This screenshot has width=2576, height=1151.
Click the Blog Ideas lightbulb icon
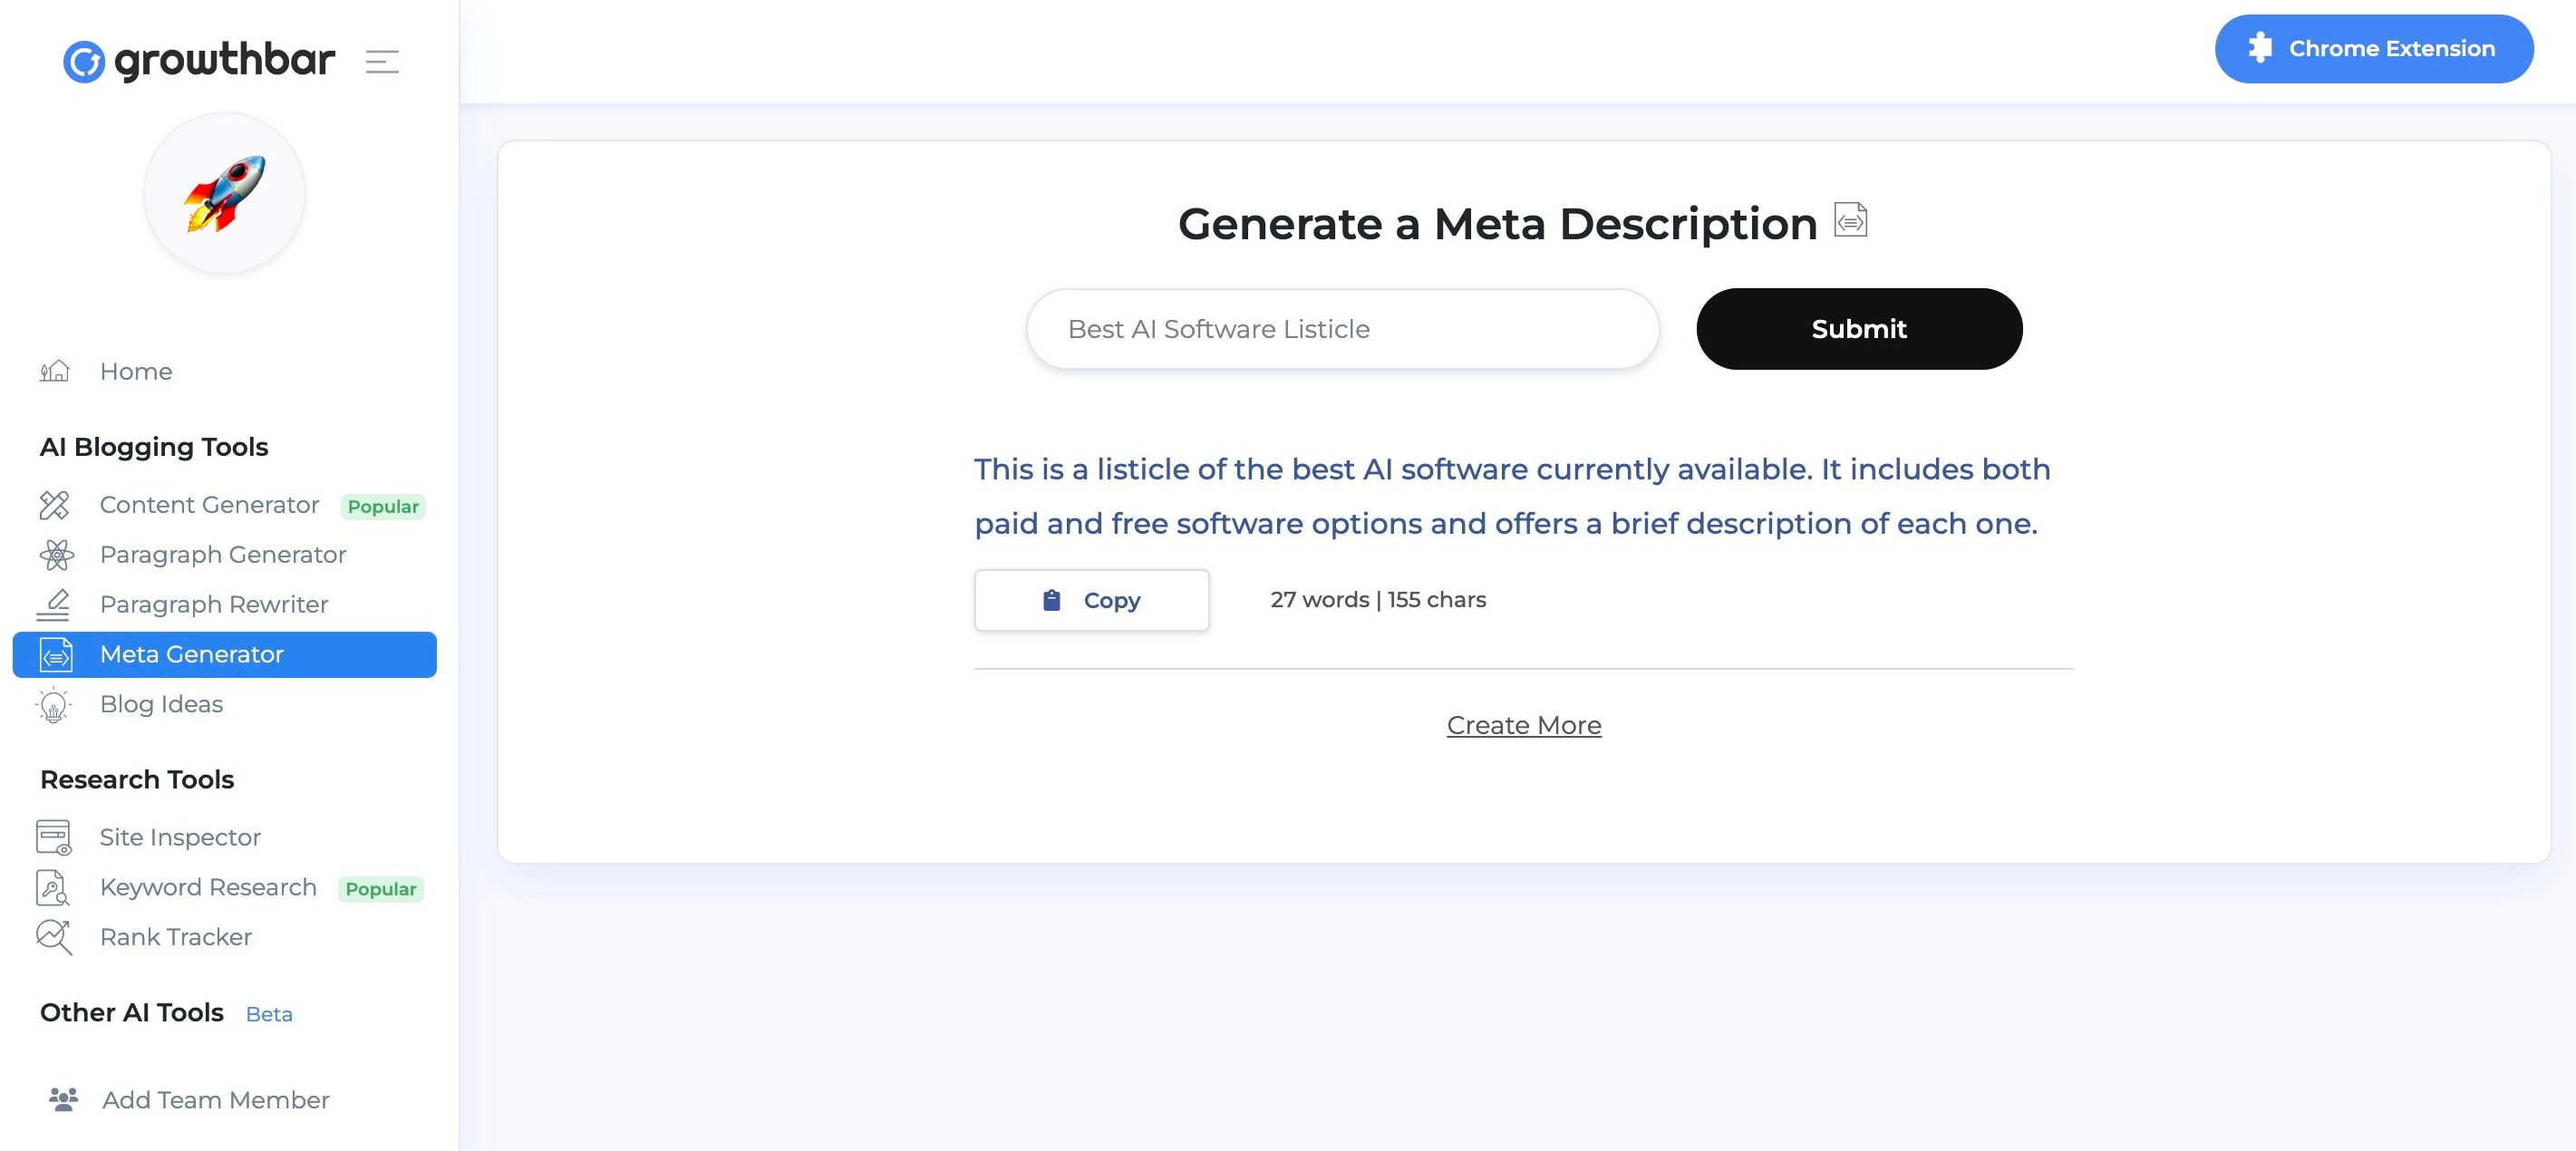click(x=54, y=705)
